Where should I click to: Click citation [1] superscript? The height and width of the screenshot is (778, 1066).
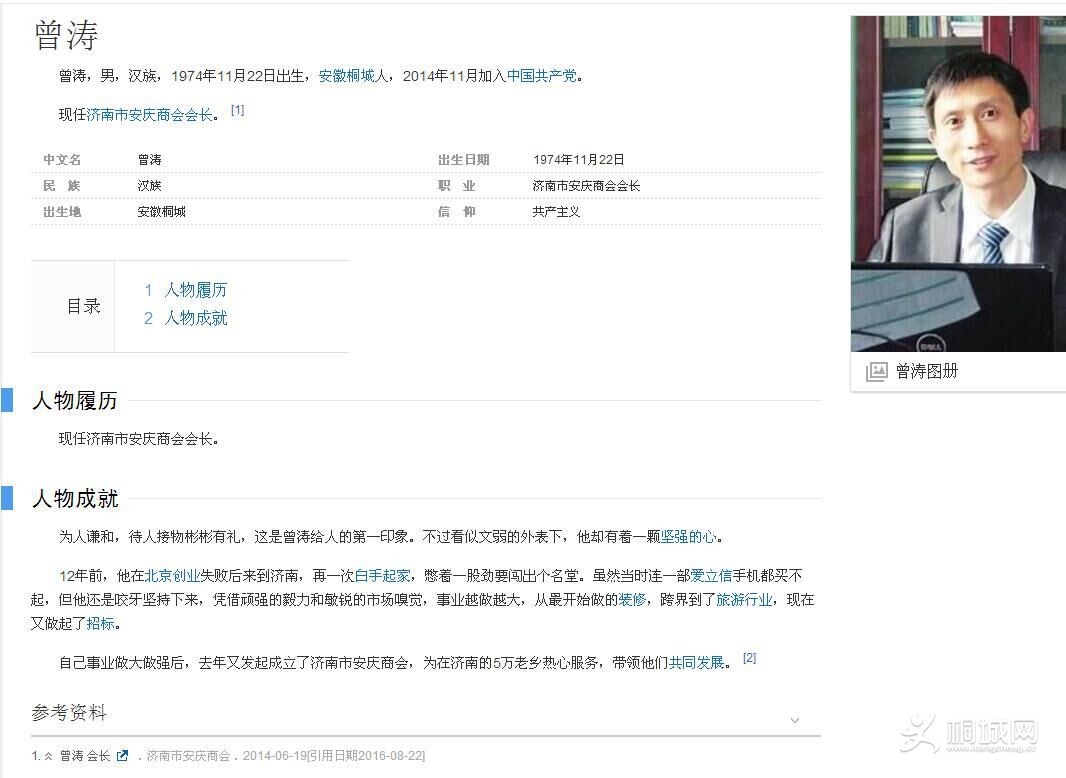coord(237,110)
